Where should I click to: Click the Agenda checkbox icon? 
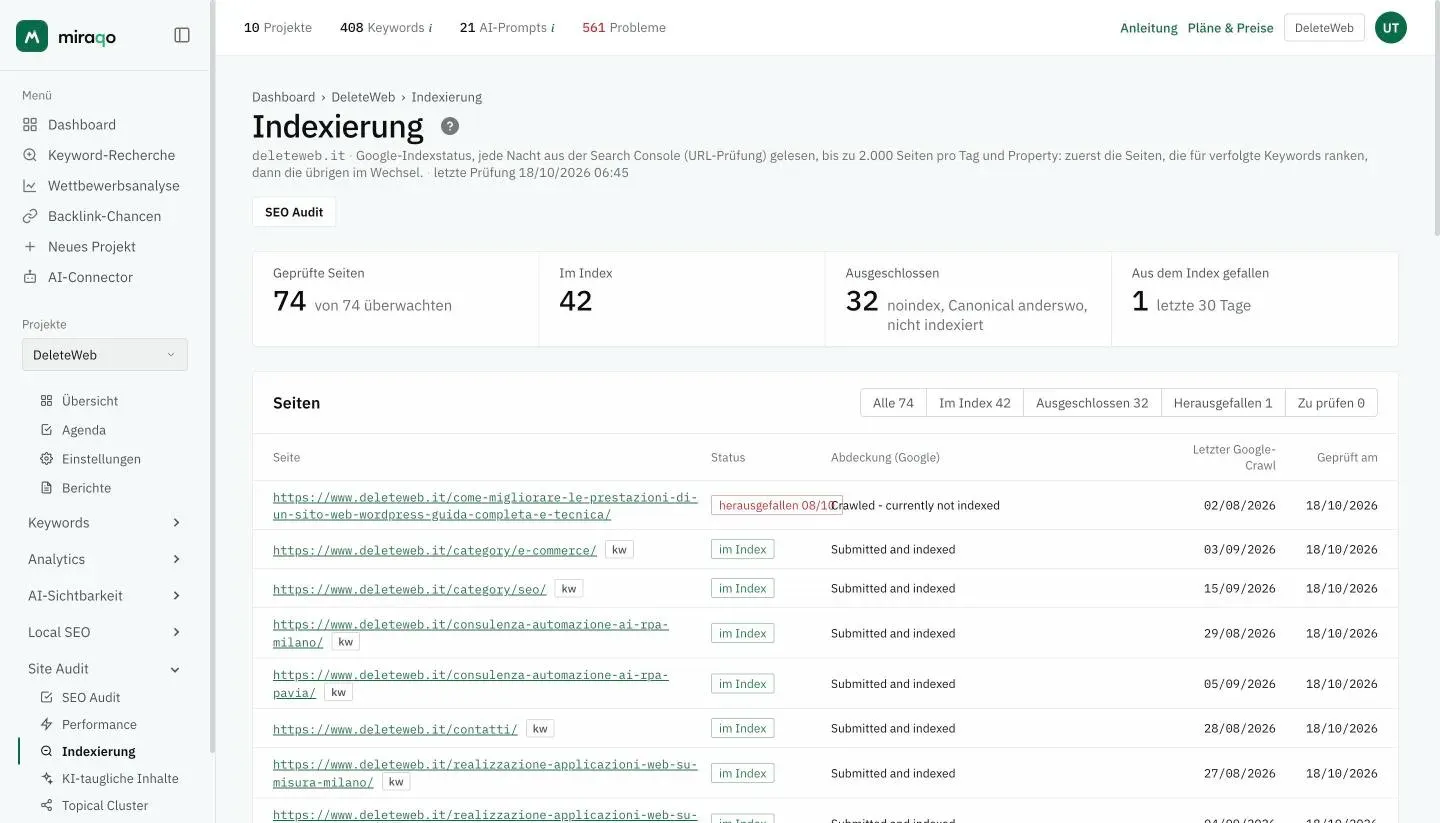coord(46,430)
